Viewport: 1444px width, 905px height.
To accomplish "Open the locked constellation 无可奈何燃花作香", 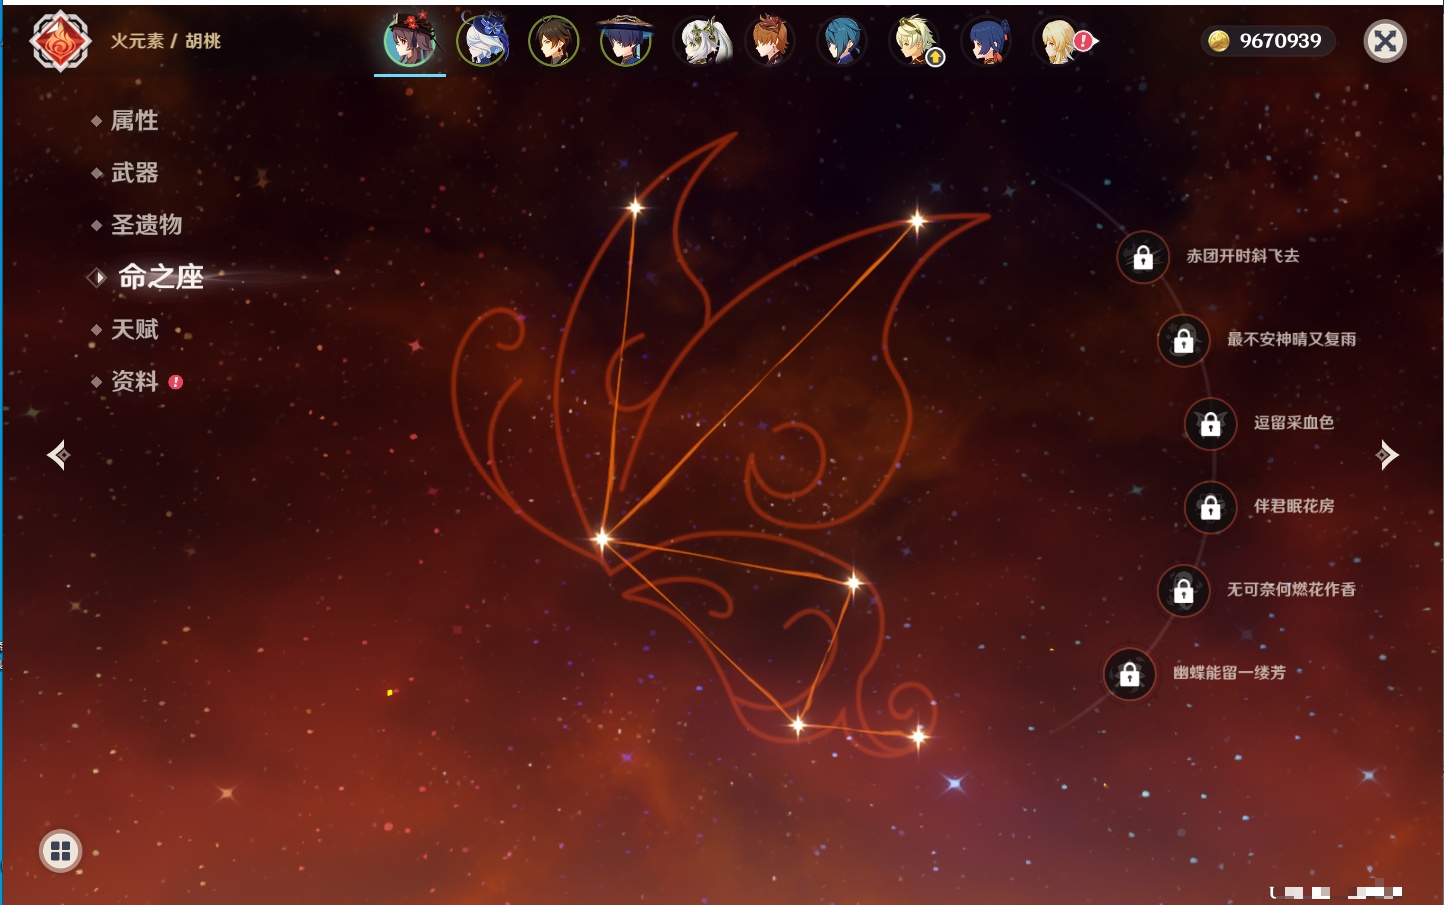I will pyautogui.click(x=1183, y=591).
